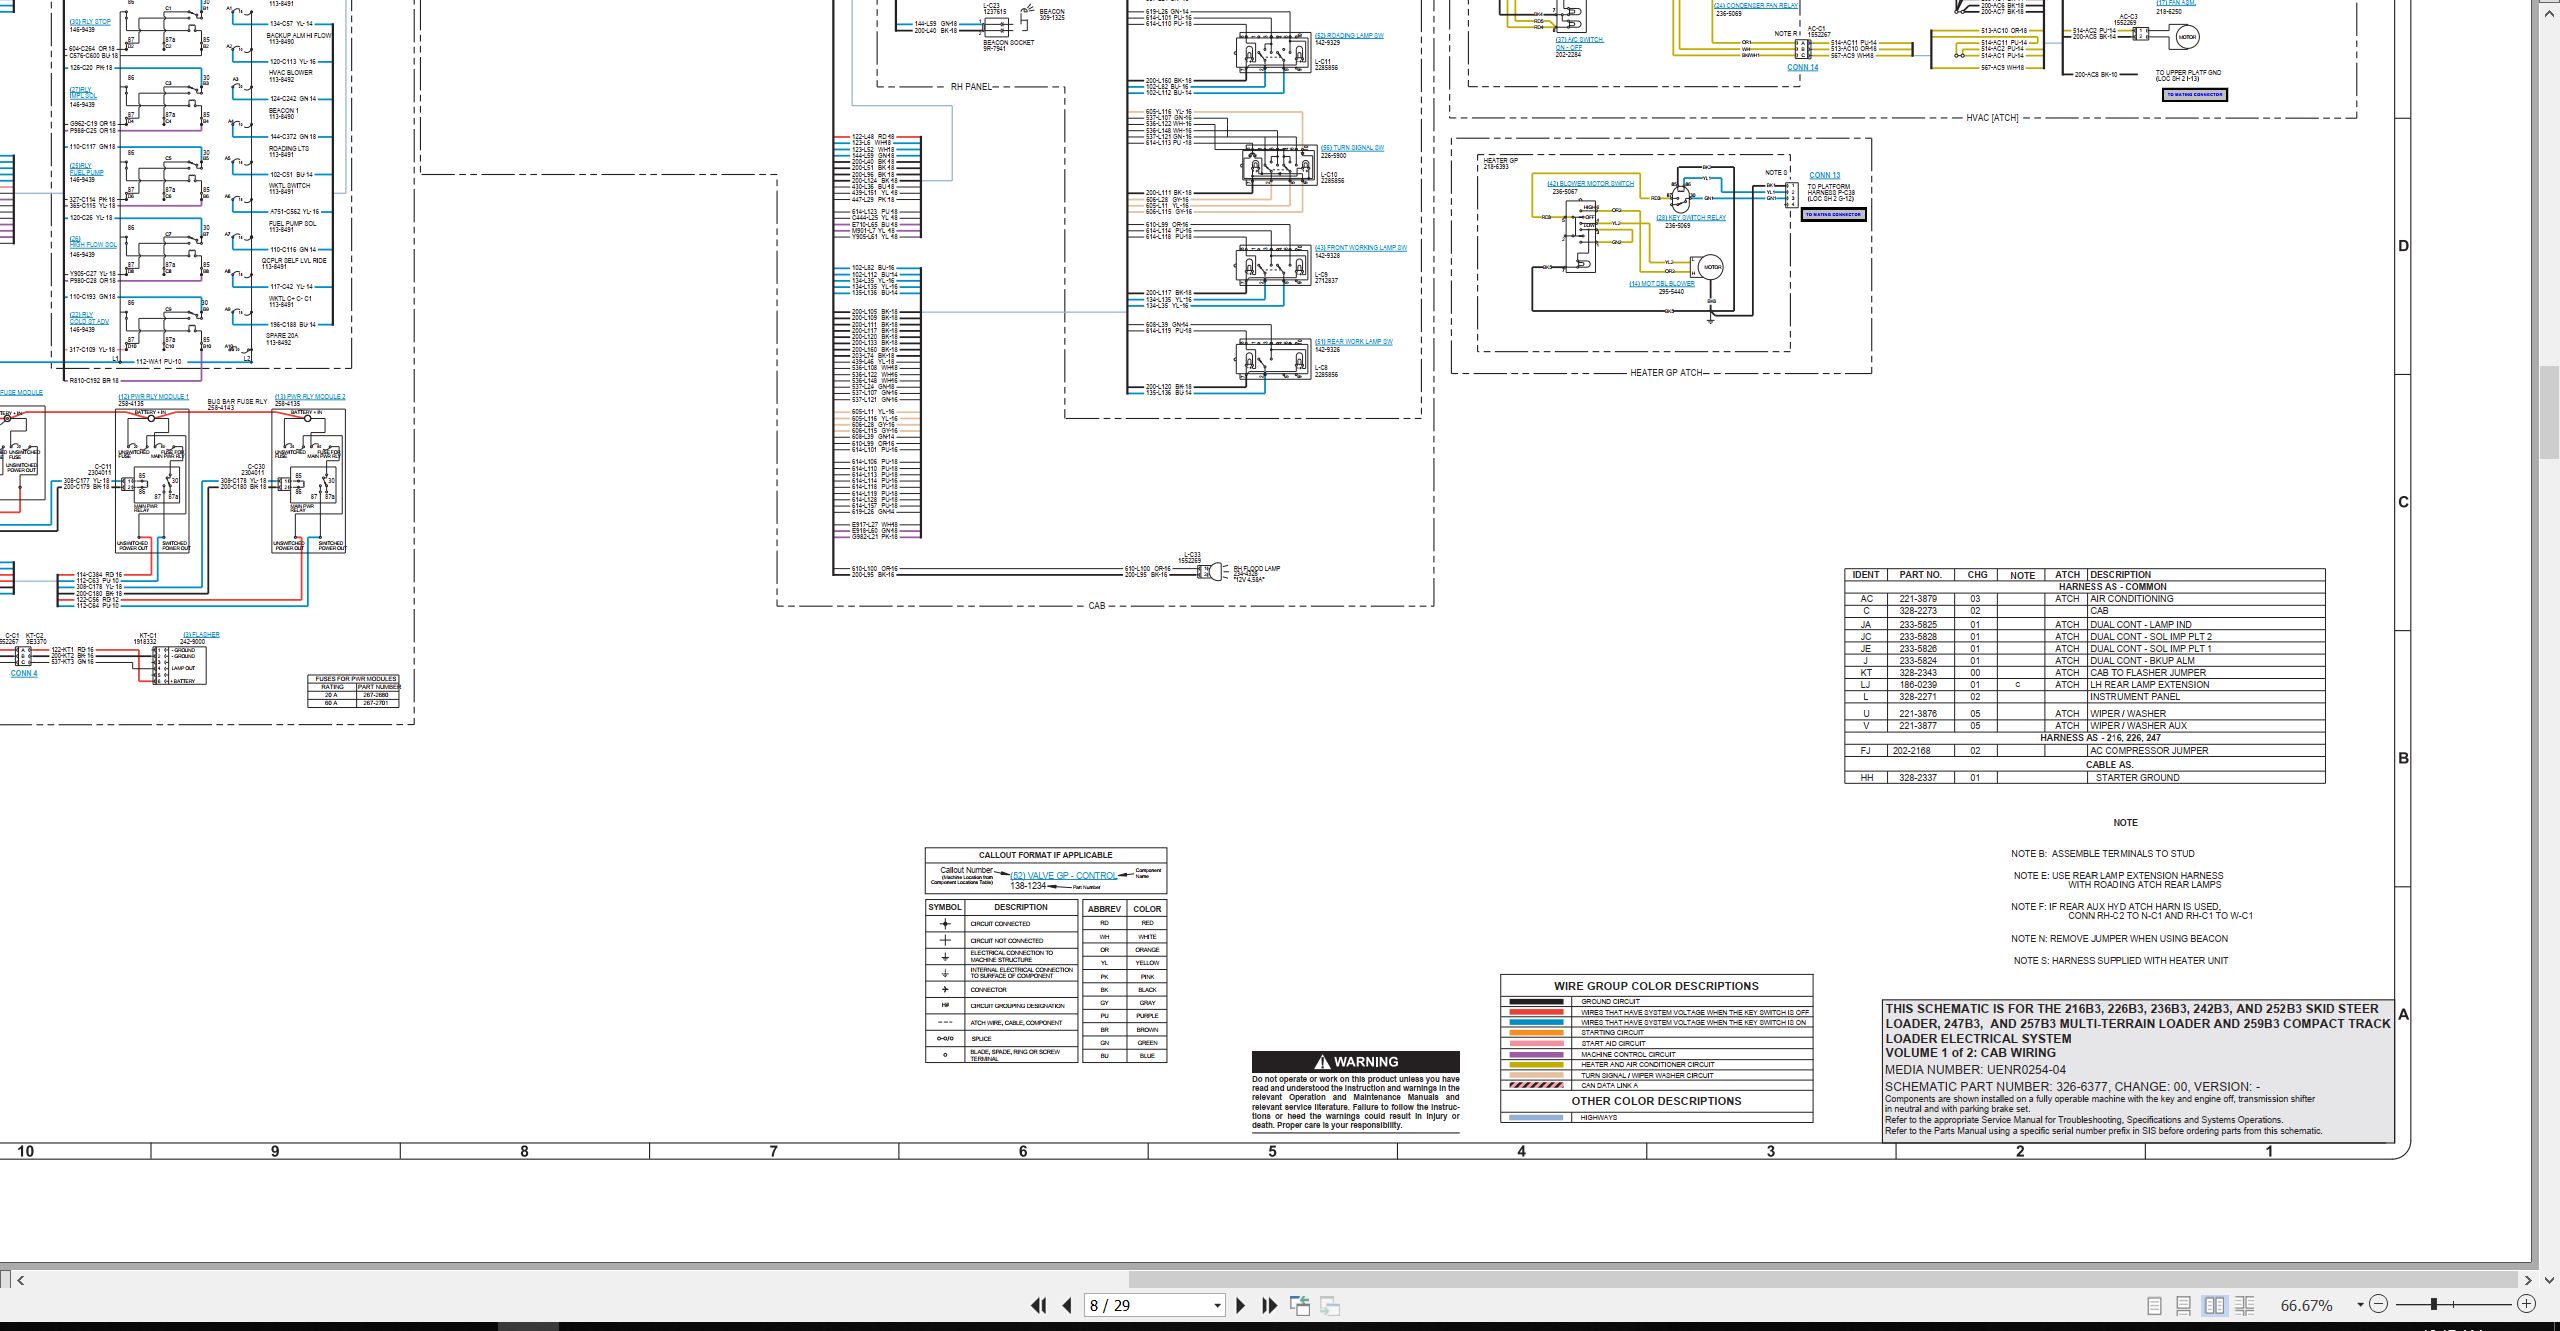Open the (3) FLASHER link

click(x=201, y=635)
